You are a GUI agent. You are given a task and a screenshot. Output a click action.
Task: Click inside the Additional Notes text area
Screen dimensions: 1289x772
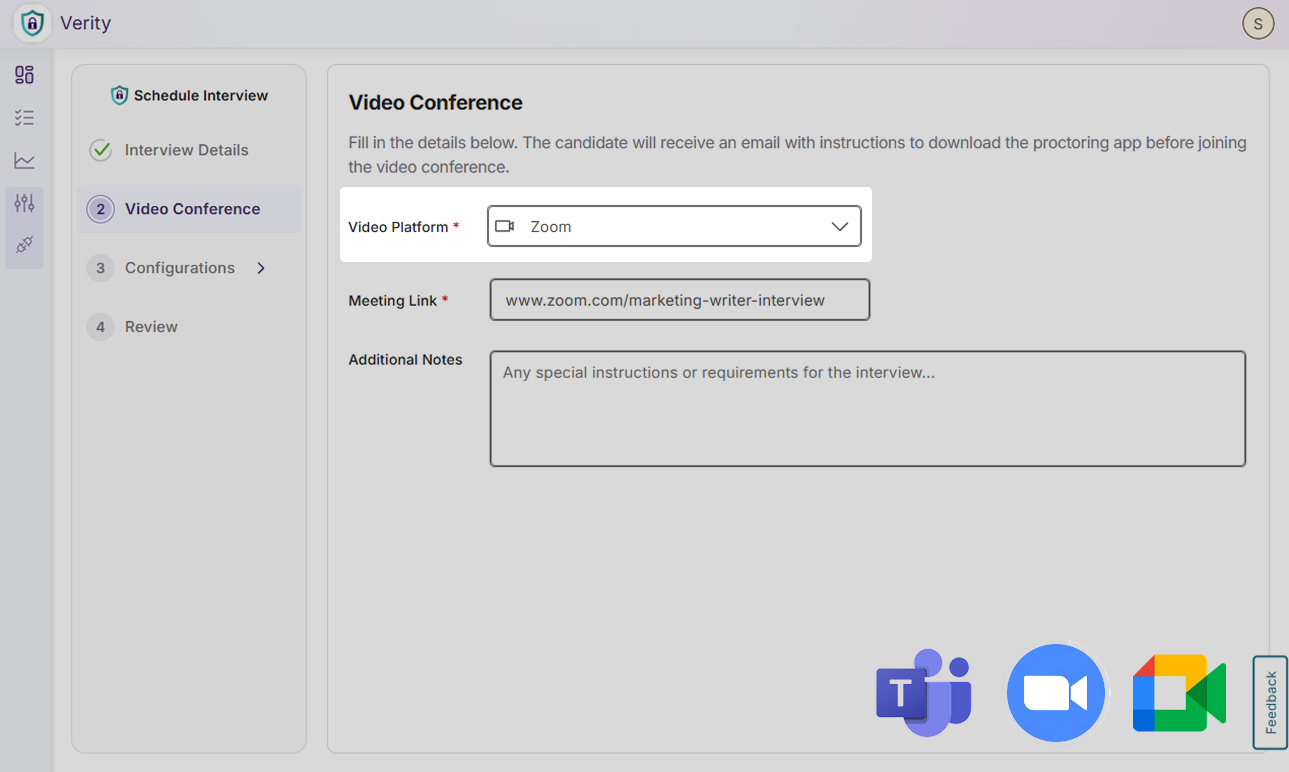tap(866, 408)
